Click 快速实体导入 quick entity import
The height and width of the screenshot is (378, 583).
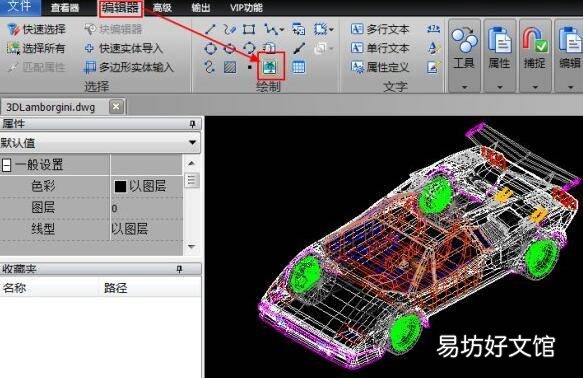(x=124, y=48)
